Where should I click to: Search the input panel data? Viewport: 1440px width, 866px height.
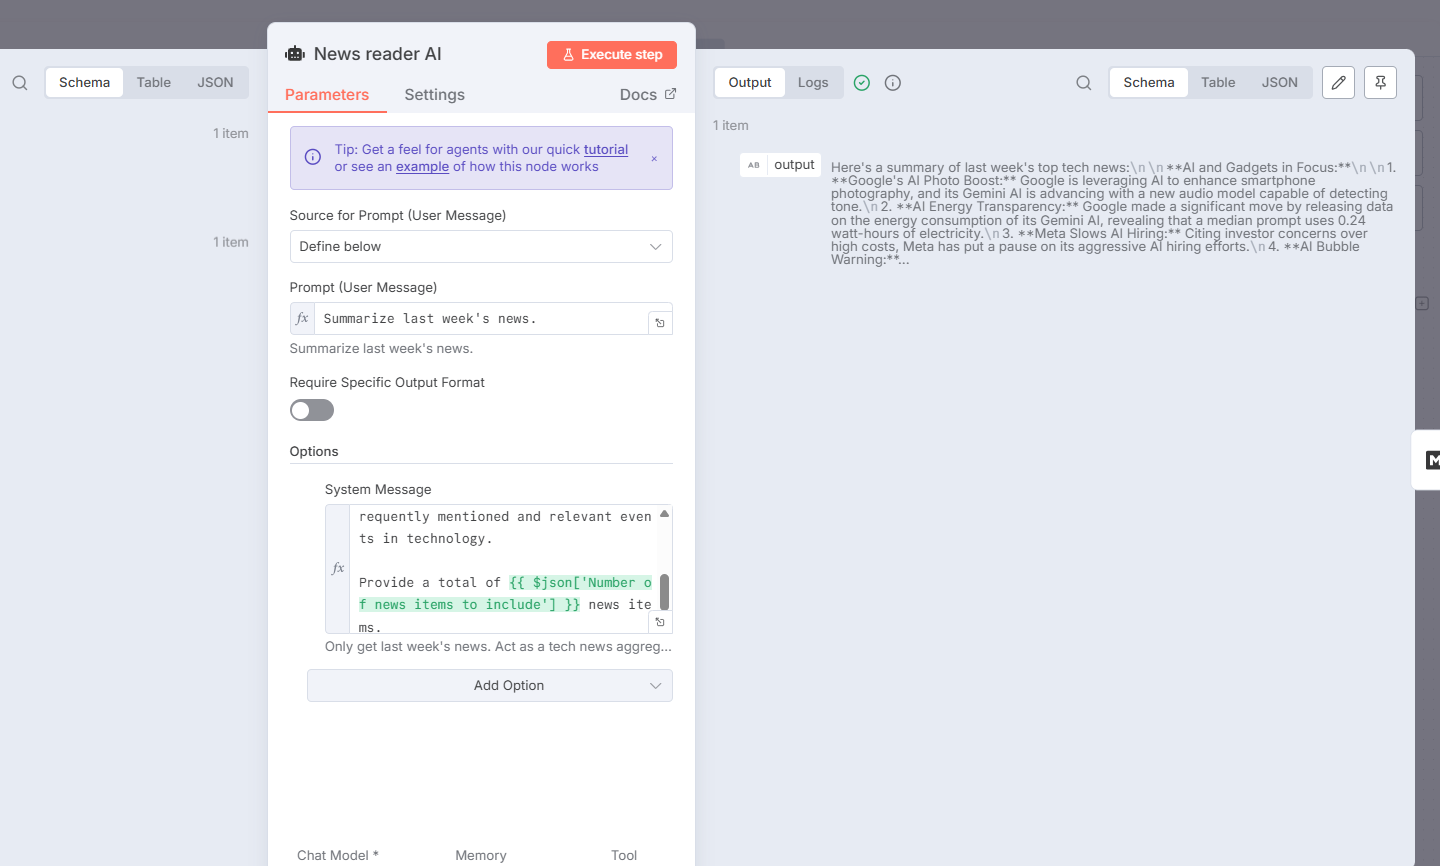(20, 83)
